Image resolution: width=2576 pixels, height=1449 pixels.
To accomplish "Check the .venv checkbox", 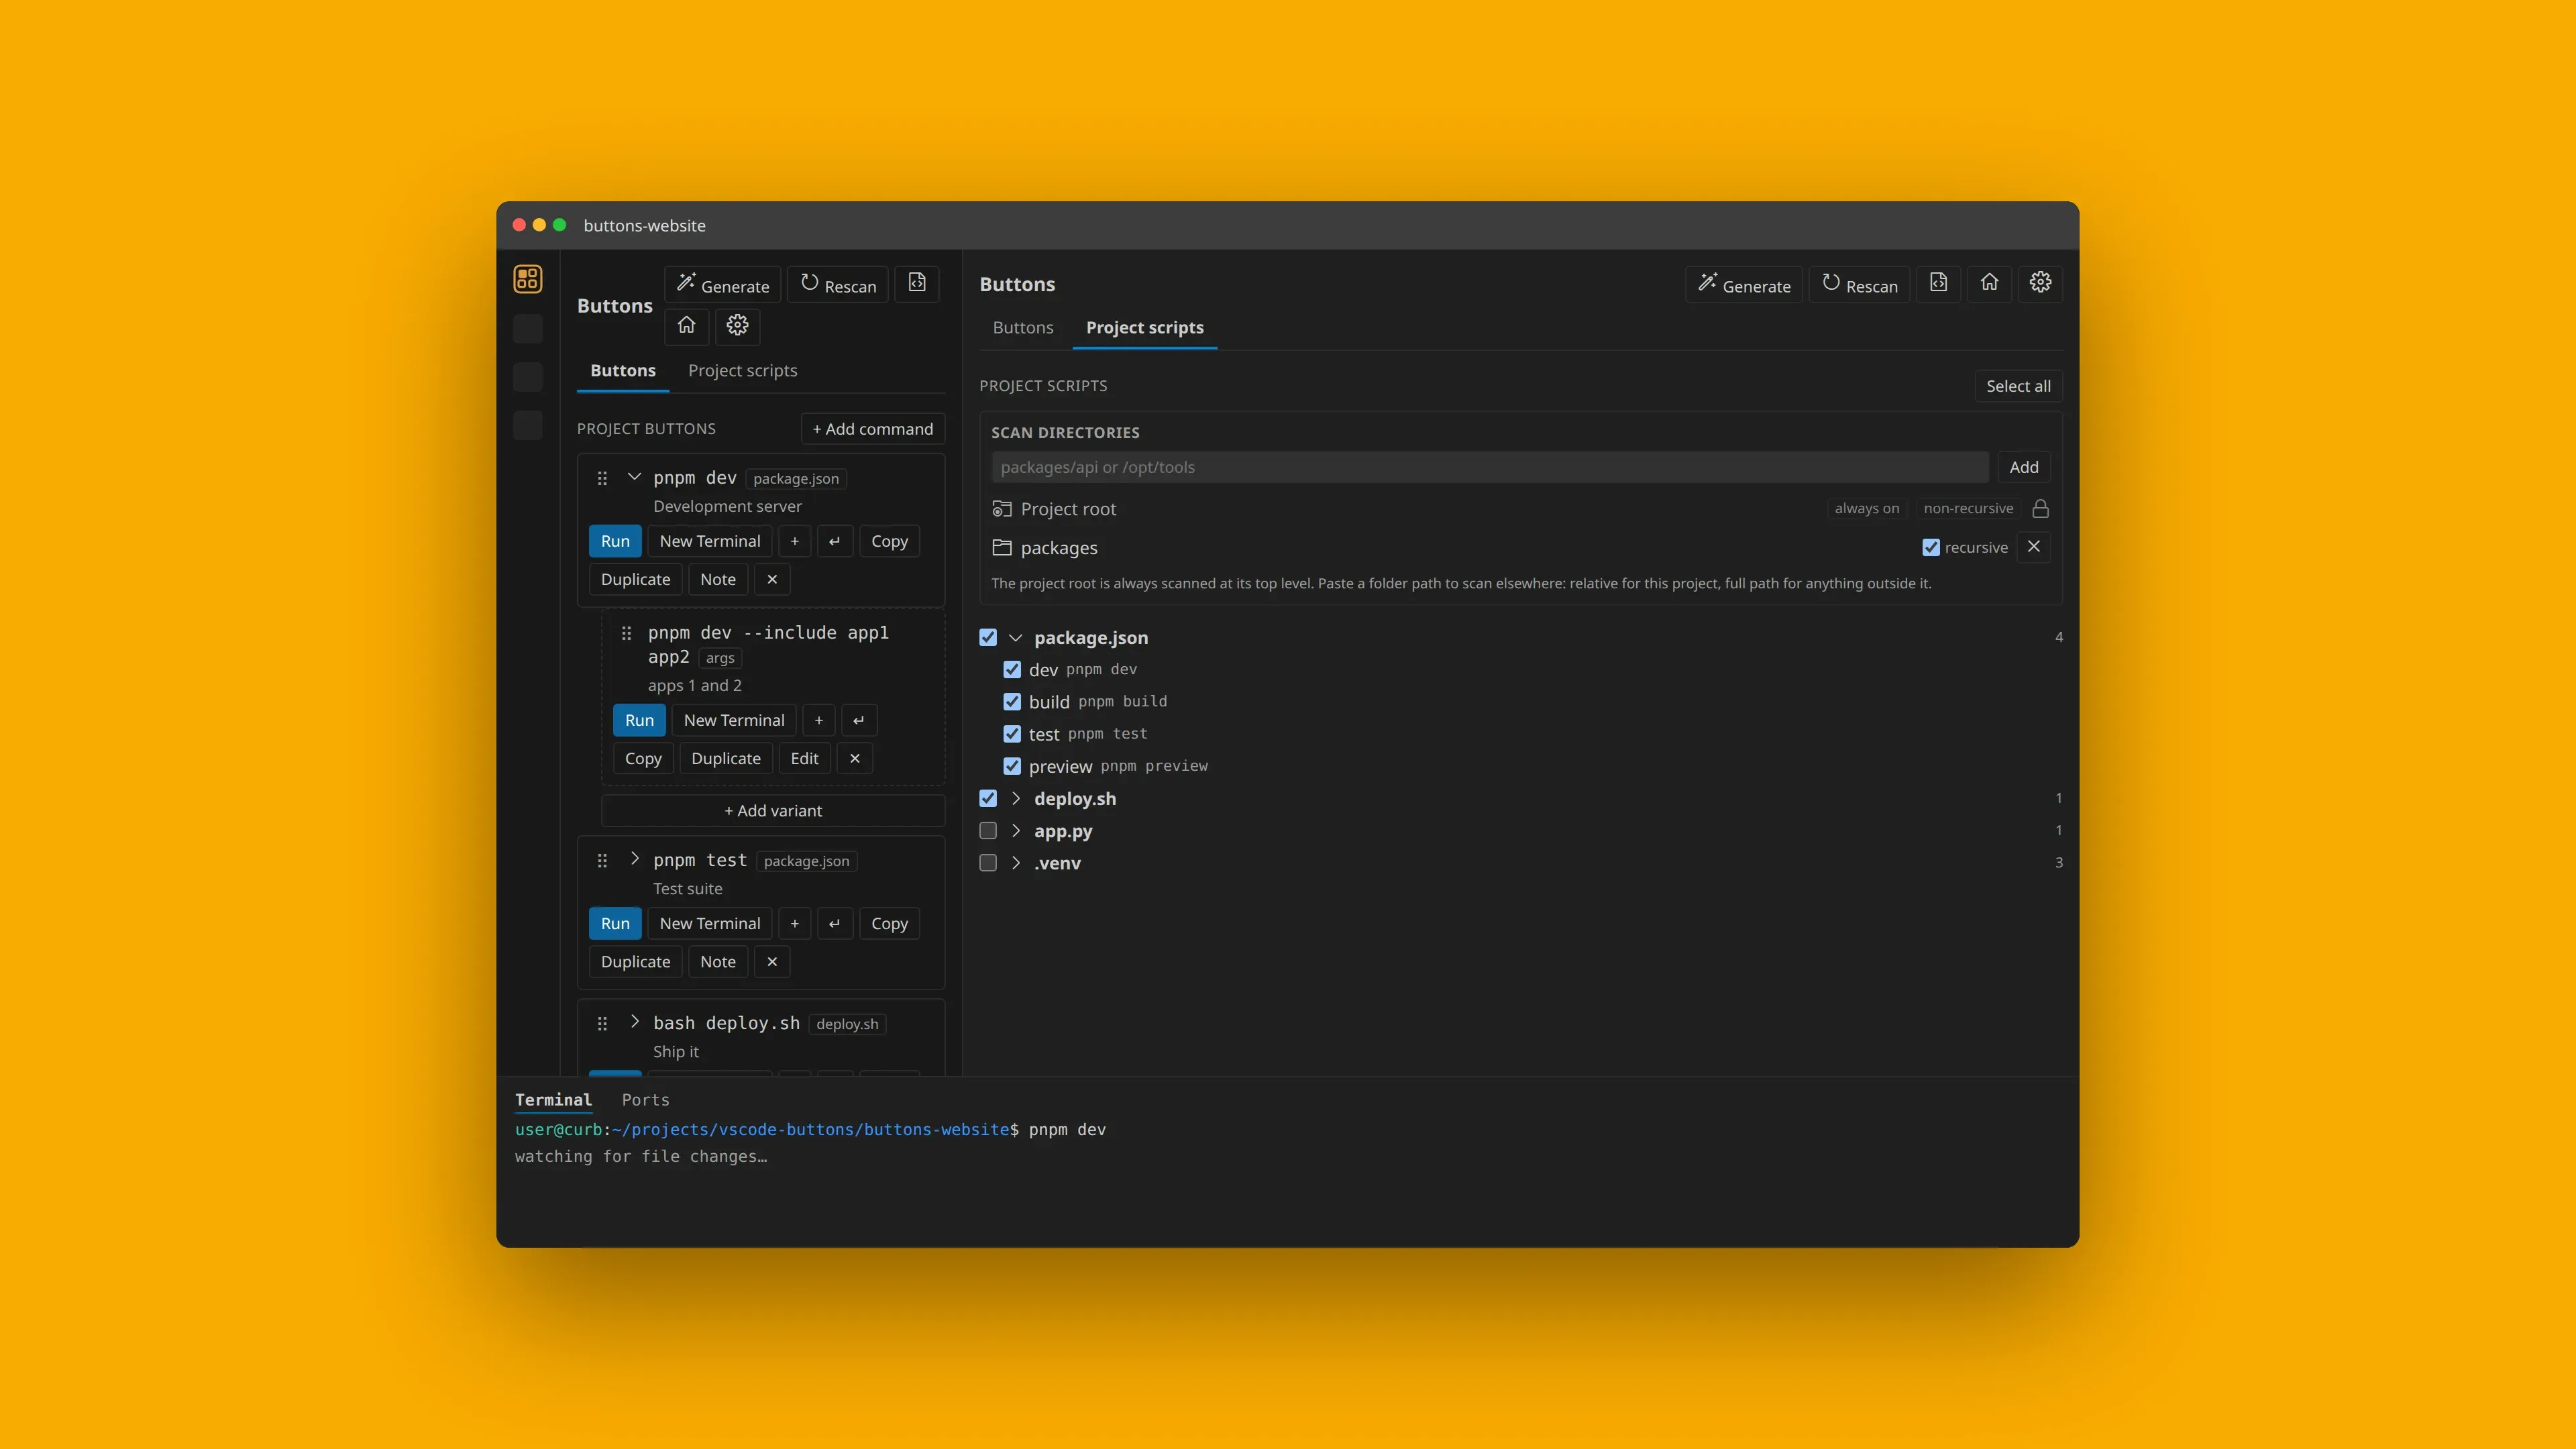I will click(988, 863).
